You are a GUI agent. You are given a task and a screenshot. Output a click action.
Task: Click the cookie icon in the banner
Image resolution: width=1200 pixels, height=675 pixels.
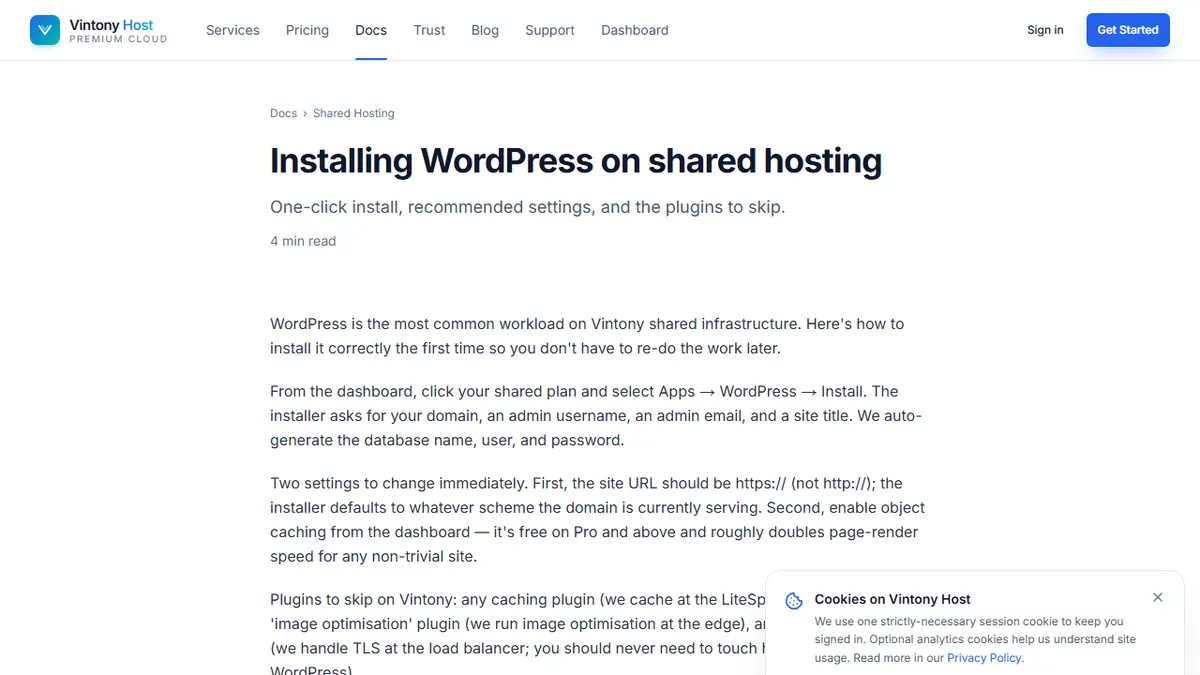[794, 601]
